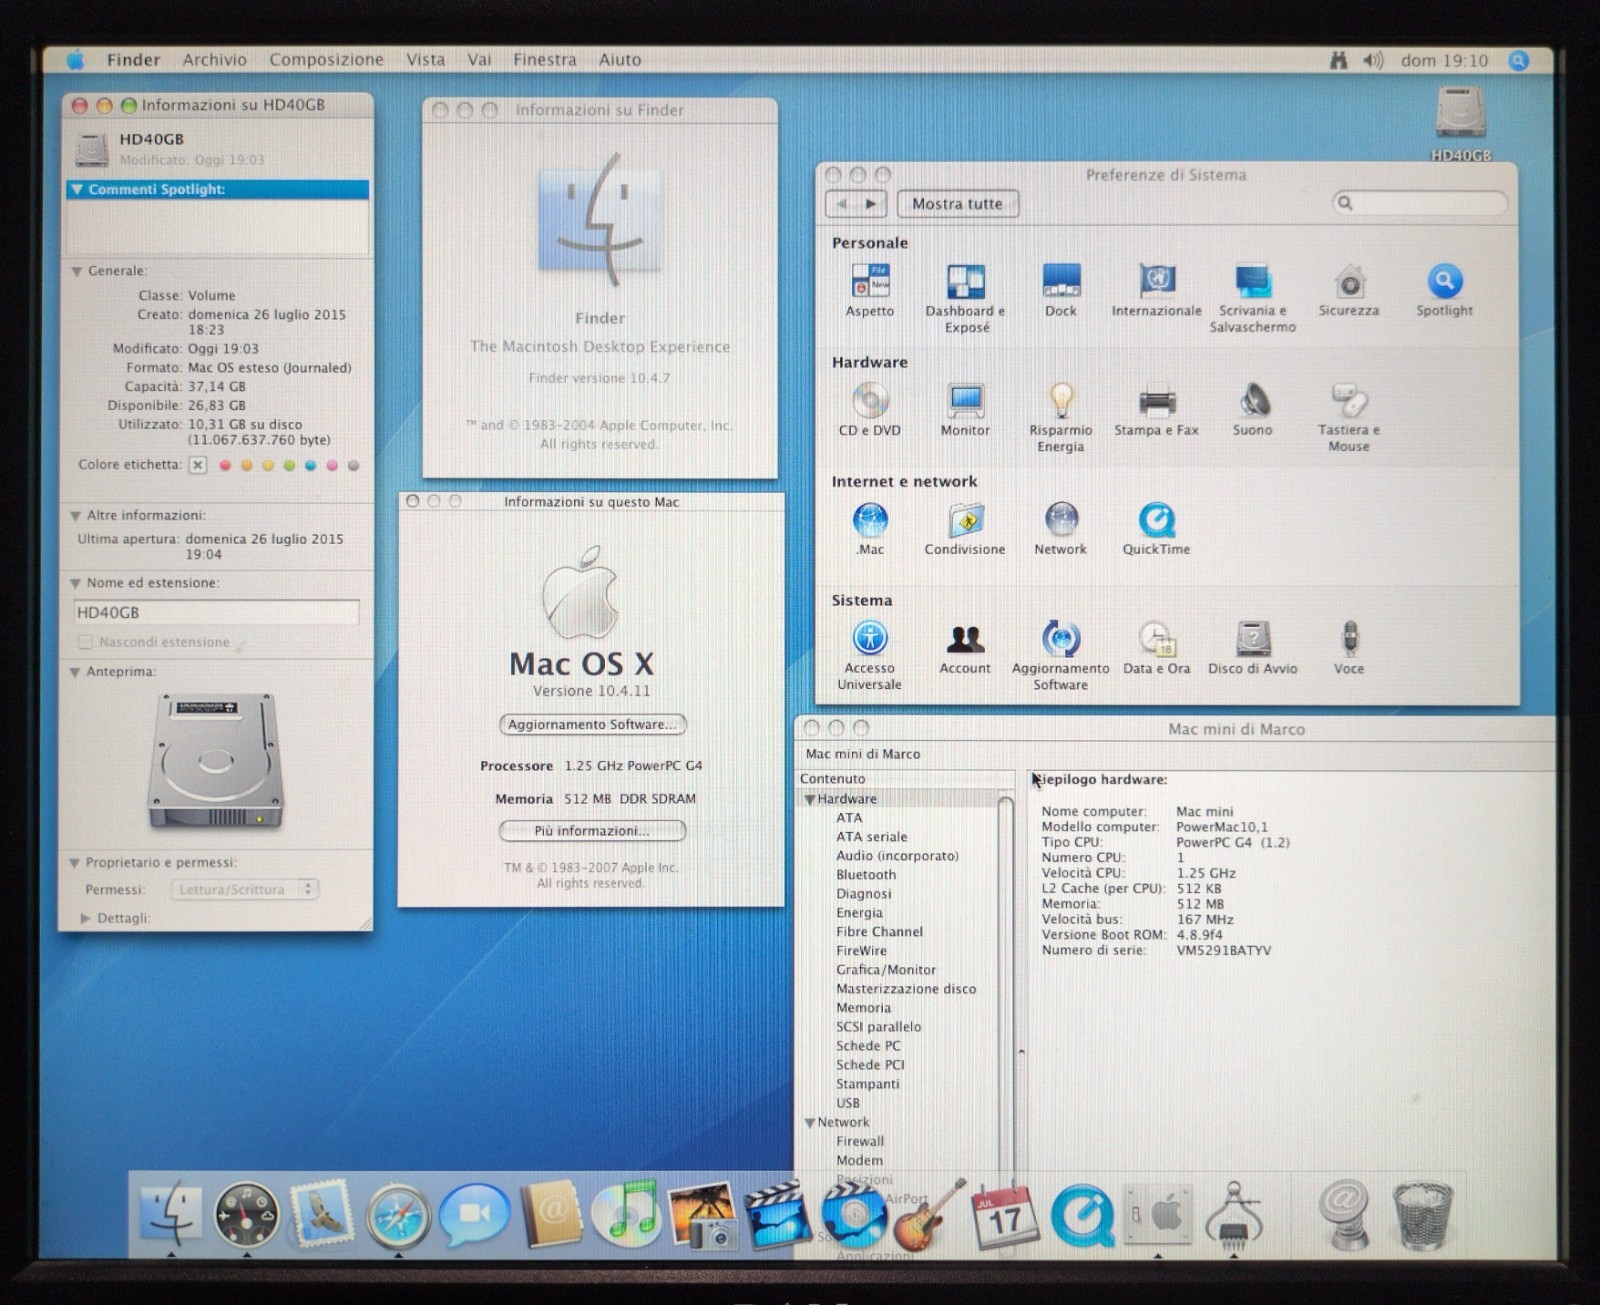Collapse the Generale section
The width and height of the screenshot is (1600, 1305).
pos(76,271)
